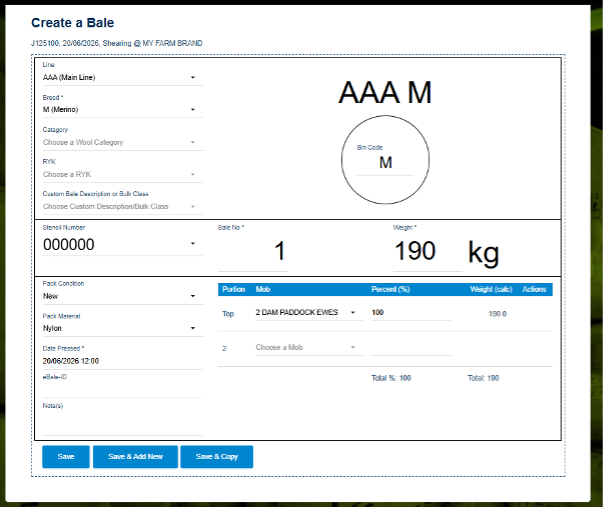The height and width of the screenshot is (508, 604).
Task: Click the Bin Code field inside the circle
Action: [385, 163]
